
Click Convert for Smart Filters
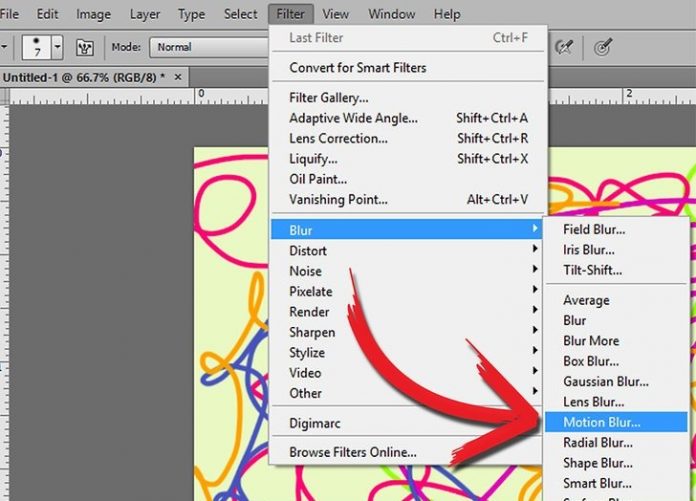point(357,68)
